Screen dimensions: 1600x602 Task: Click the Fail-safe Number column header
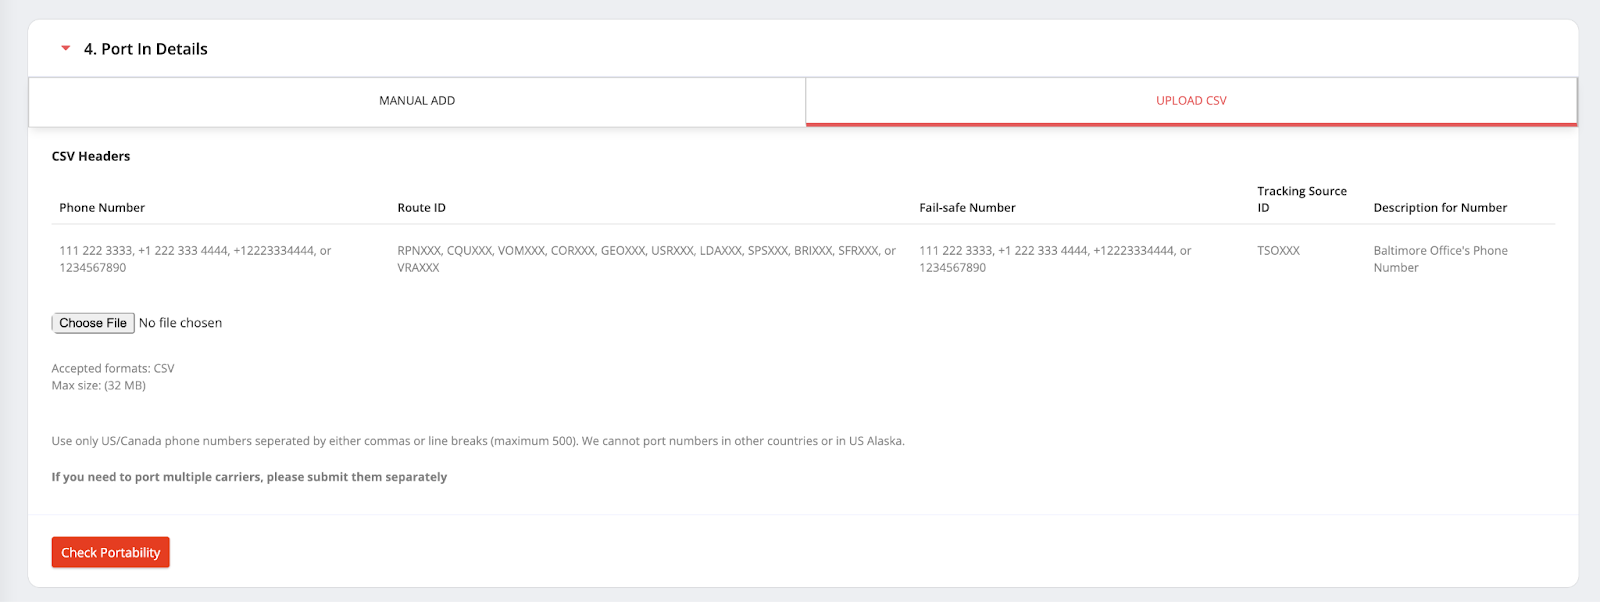[967, 208]
